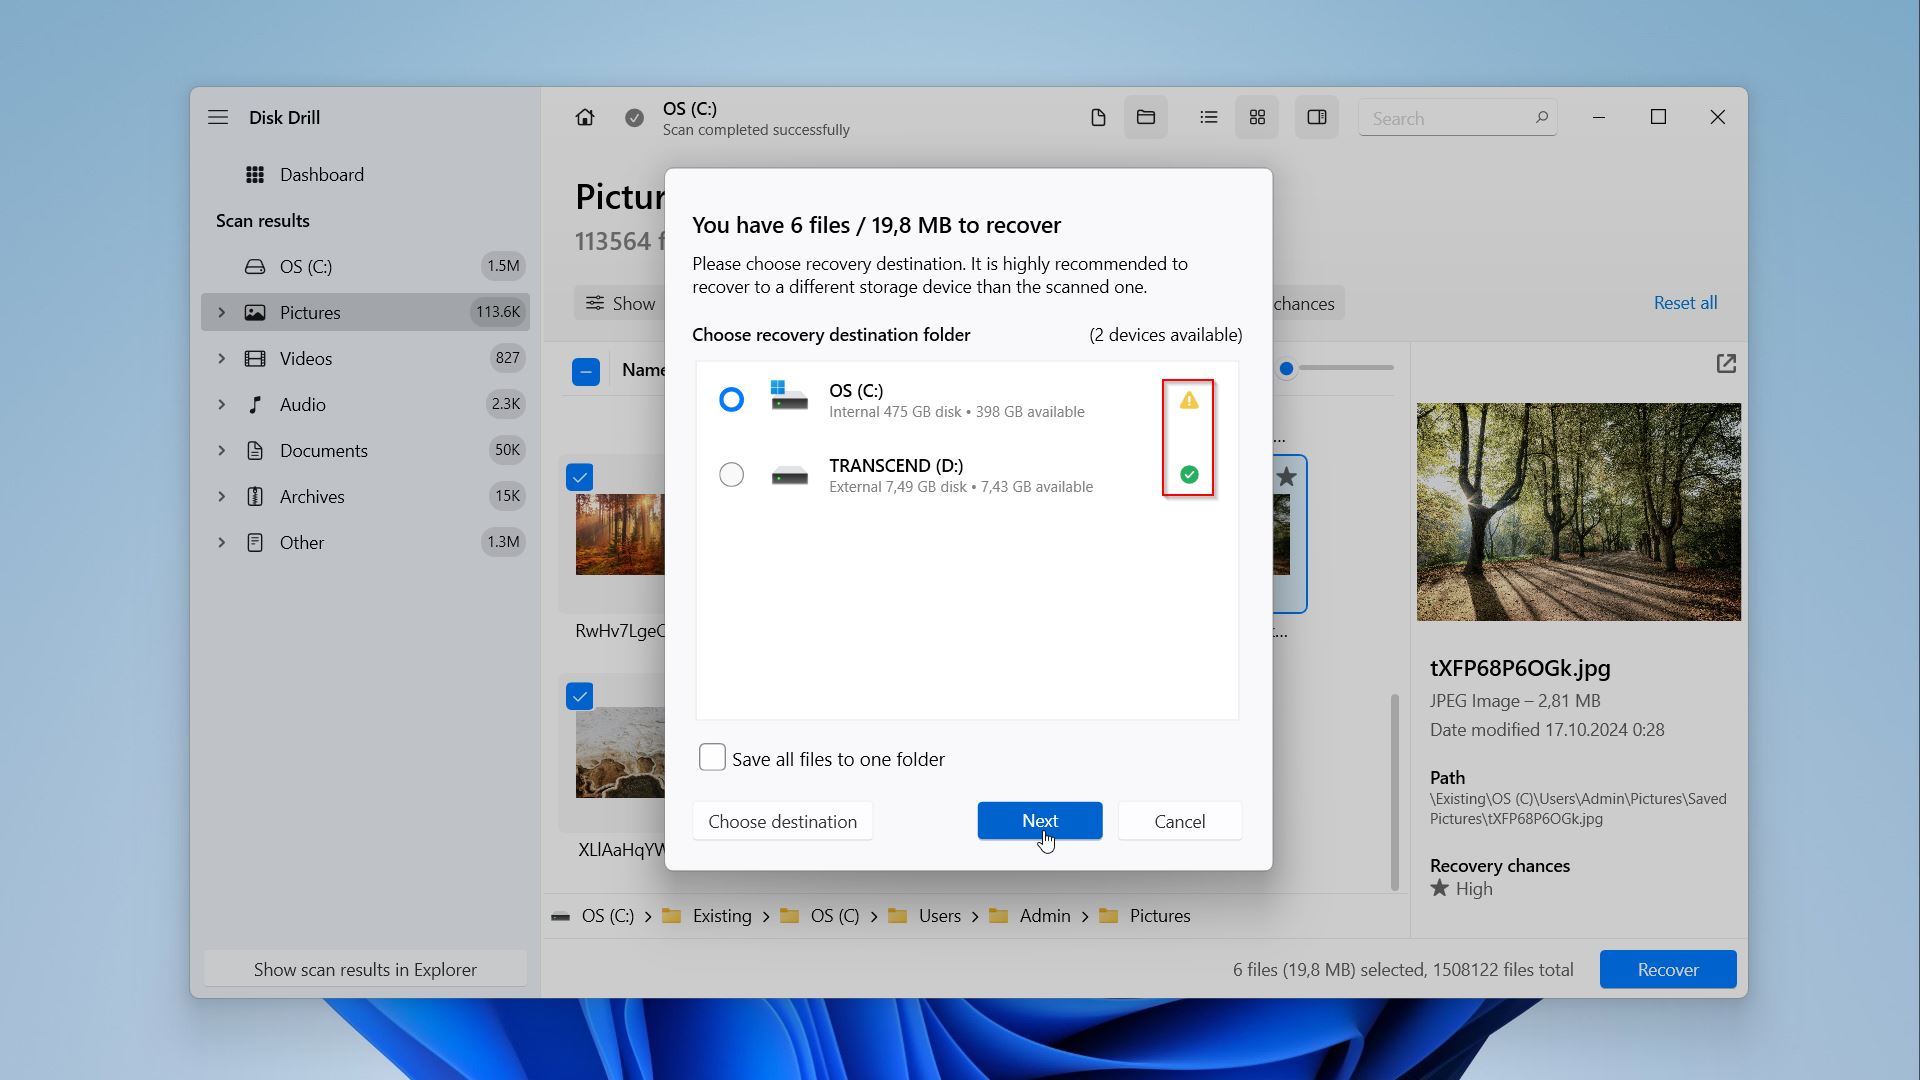1920x1080 pixels.
Task: Click the new file icon in toolbar
Action: click(x=1096, y=117)
